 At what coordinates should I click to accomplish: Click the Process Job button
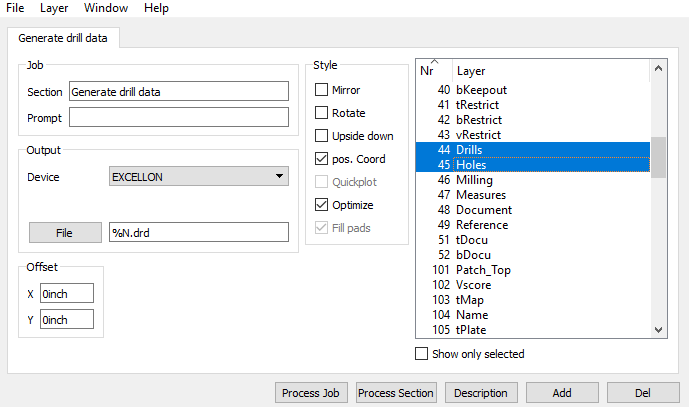pyautogui.click(x=311, y=392)
